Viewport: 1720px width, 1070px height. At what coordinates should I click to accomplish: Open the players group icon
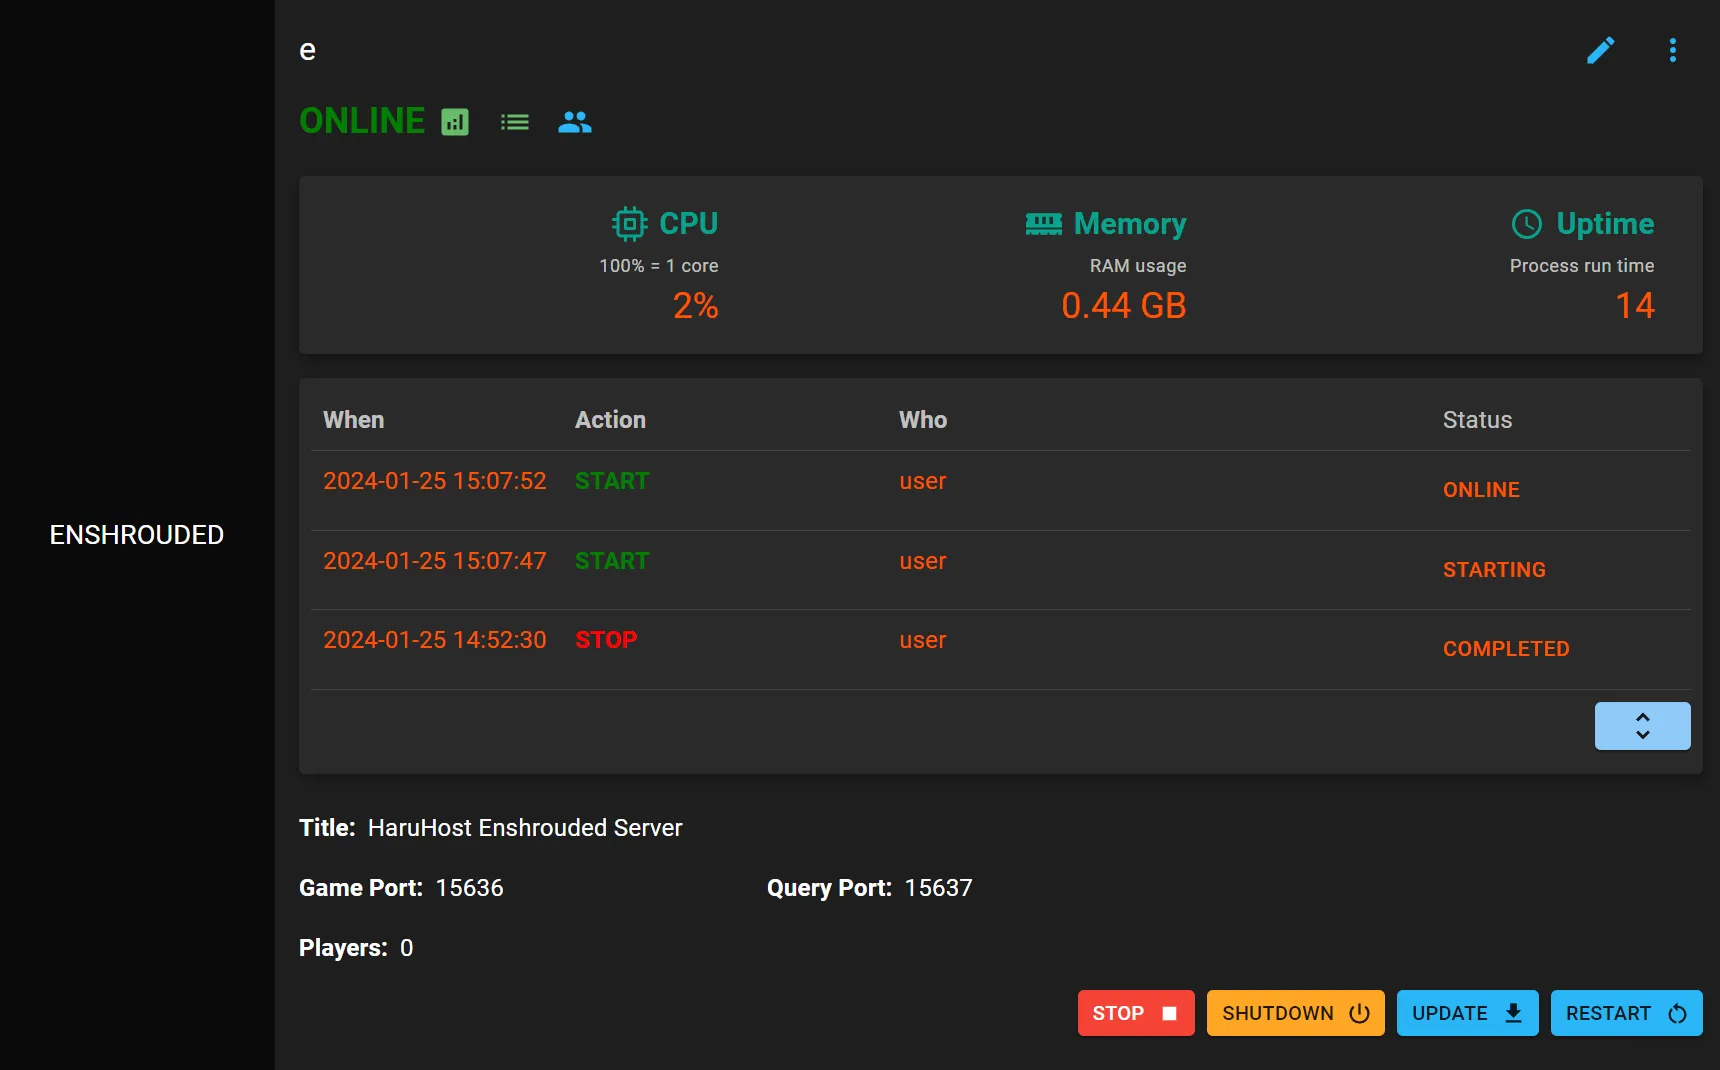point(575,122)
